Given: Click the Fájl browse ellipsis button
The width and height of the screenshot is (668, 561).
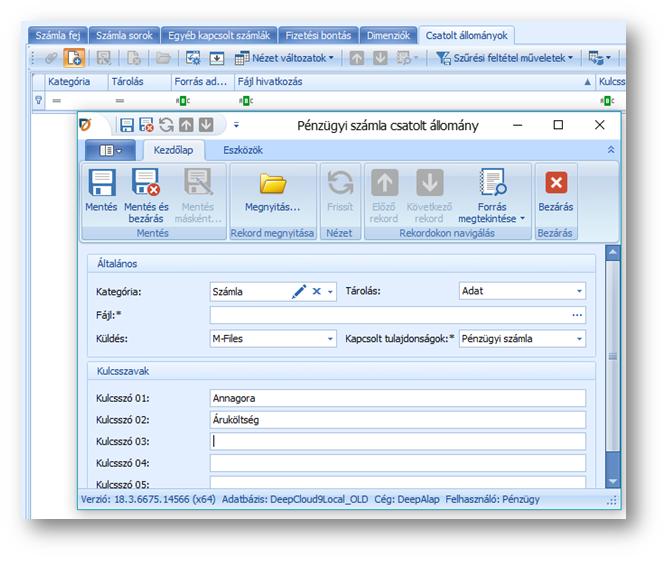Looking at the screenshot, I should click(x=577, y=316).
